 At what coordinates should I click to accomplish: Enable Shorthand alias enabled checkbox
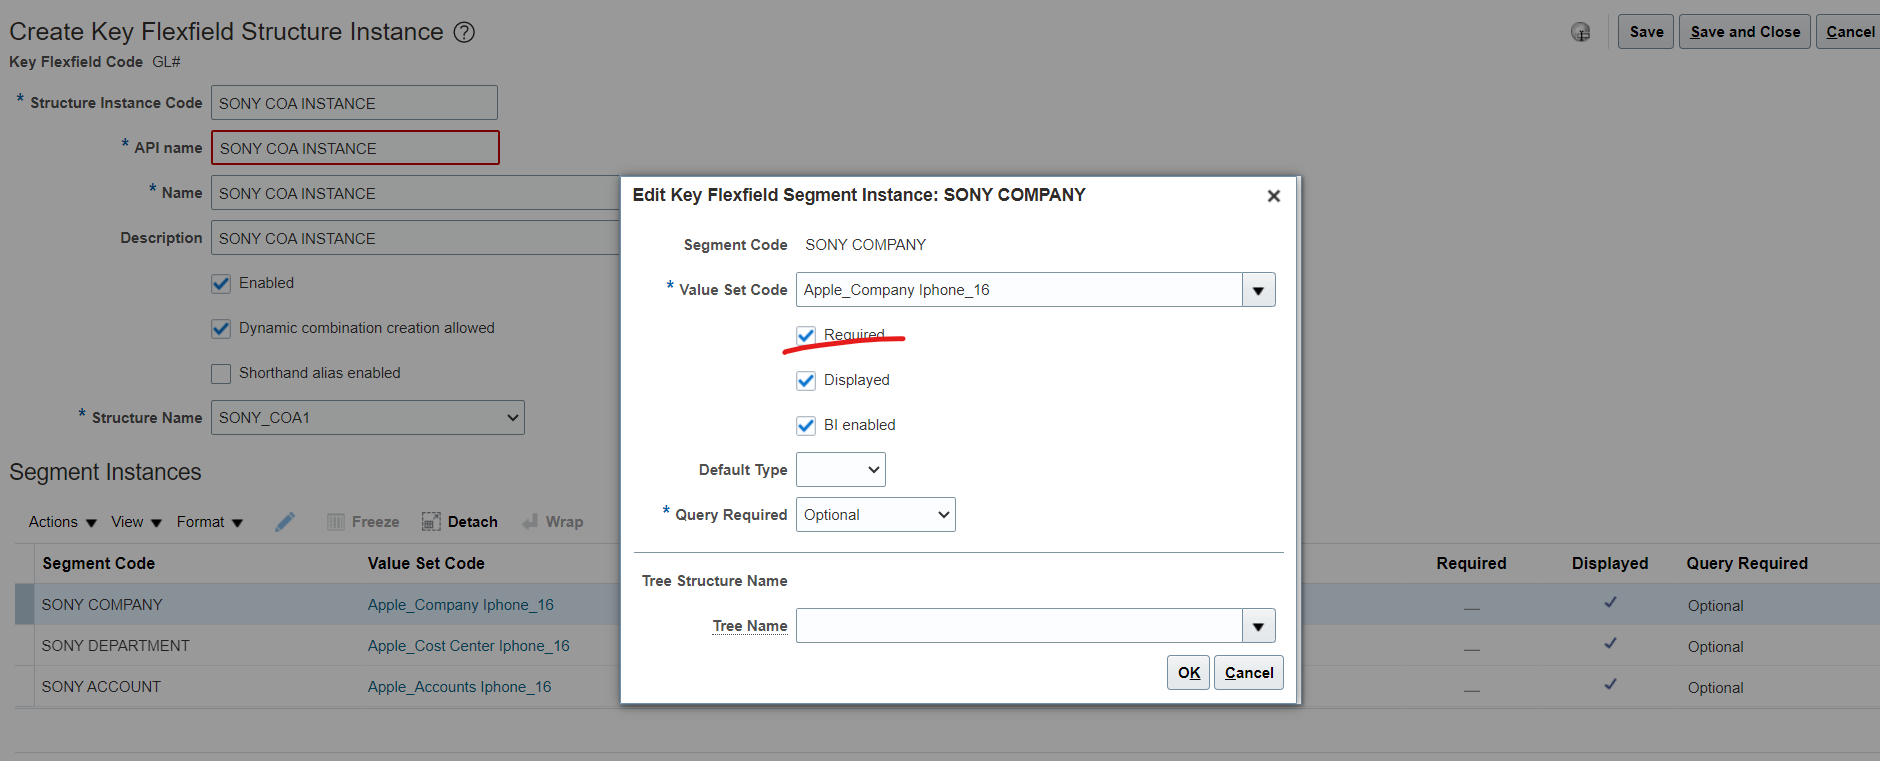coord(221,373)
